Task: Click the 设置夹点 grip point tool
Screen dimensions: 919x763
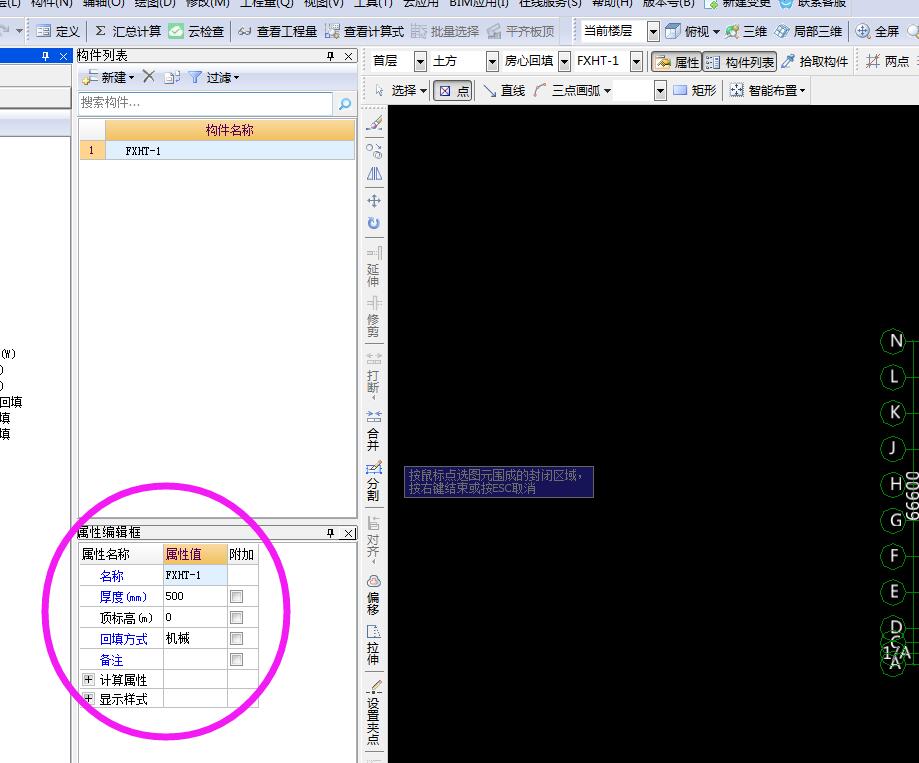Action: tap(373, 712)
